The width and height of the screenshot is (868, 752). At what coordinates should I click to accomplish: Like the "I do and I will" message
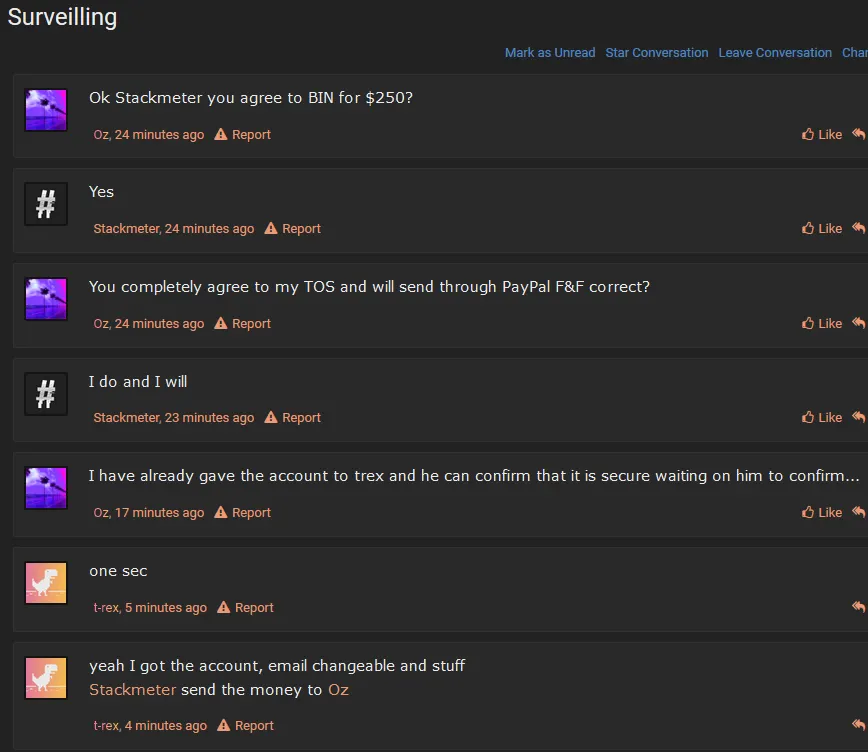pos(822,418)
